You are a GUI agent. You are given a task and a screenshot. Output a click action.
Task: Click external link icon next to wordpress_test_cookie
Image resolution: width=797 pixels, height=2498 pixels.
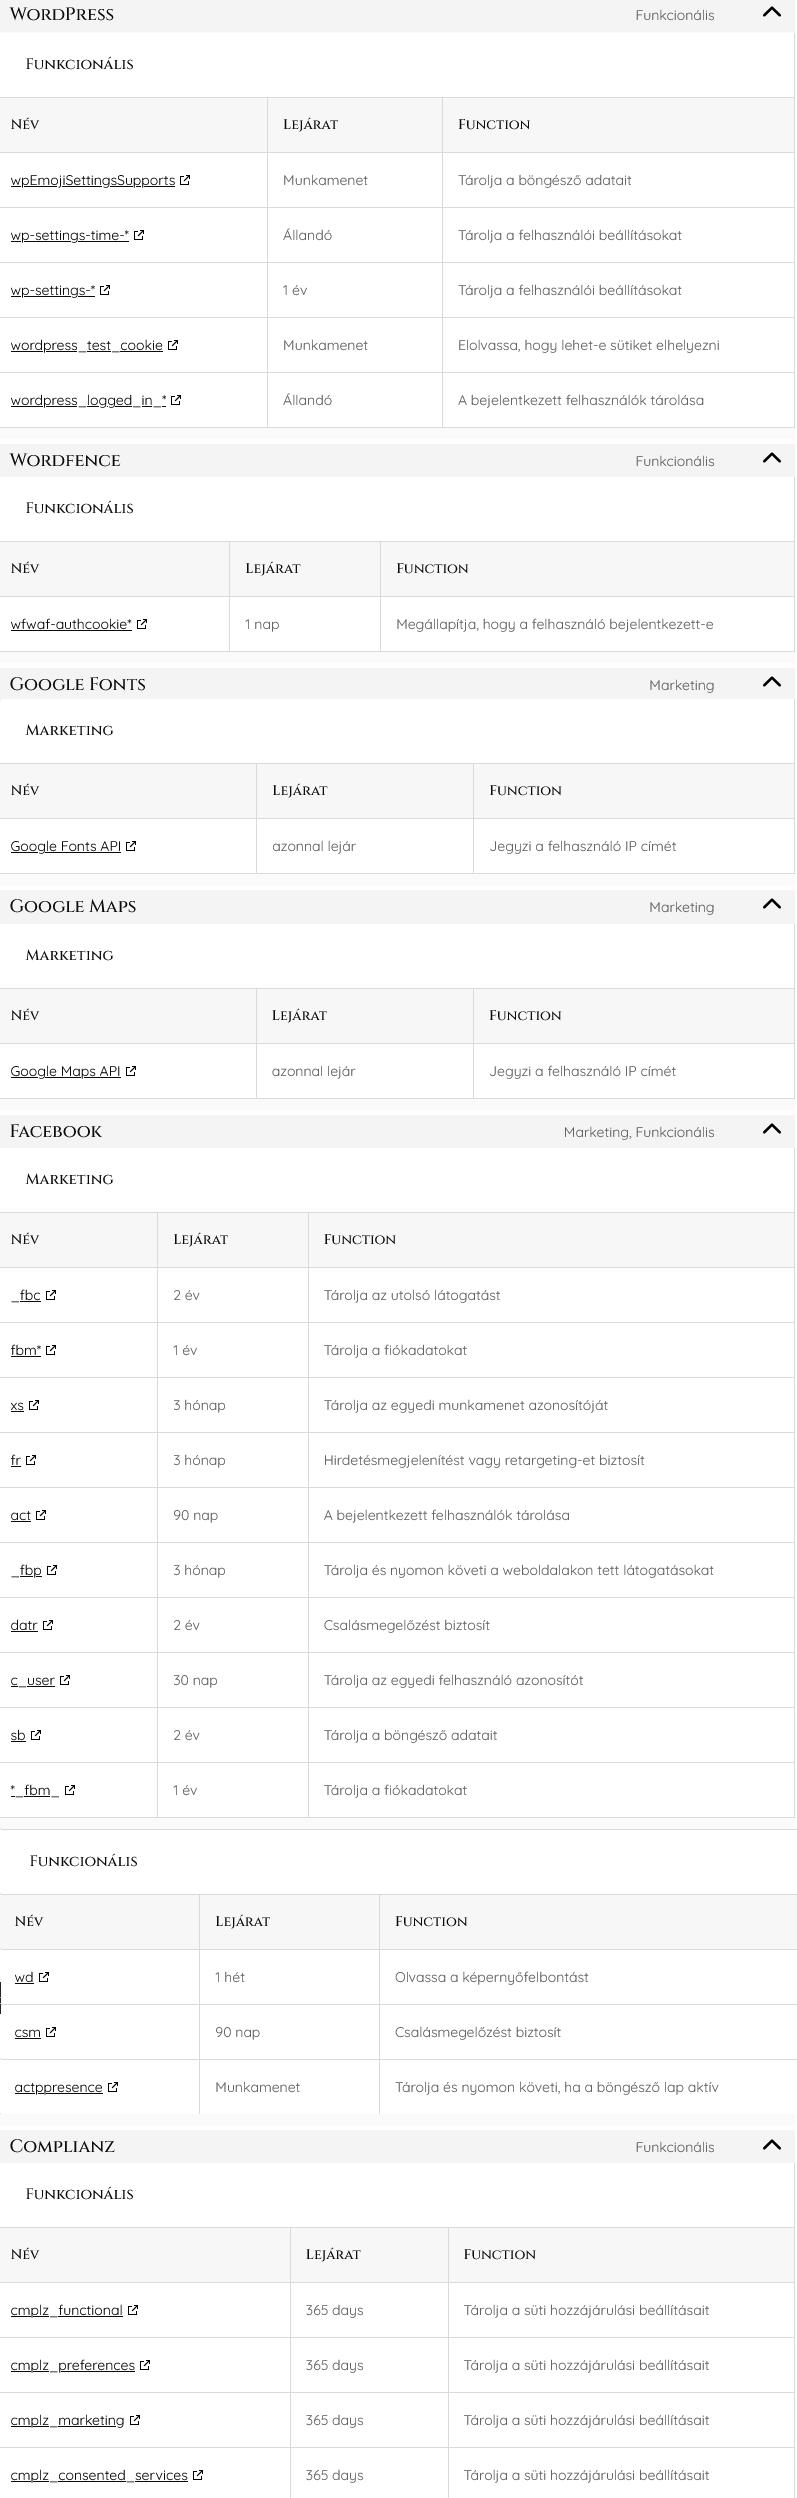point(173,346)
